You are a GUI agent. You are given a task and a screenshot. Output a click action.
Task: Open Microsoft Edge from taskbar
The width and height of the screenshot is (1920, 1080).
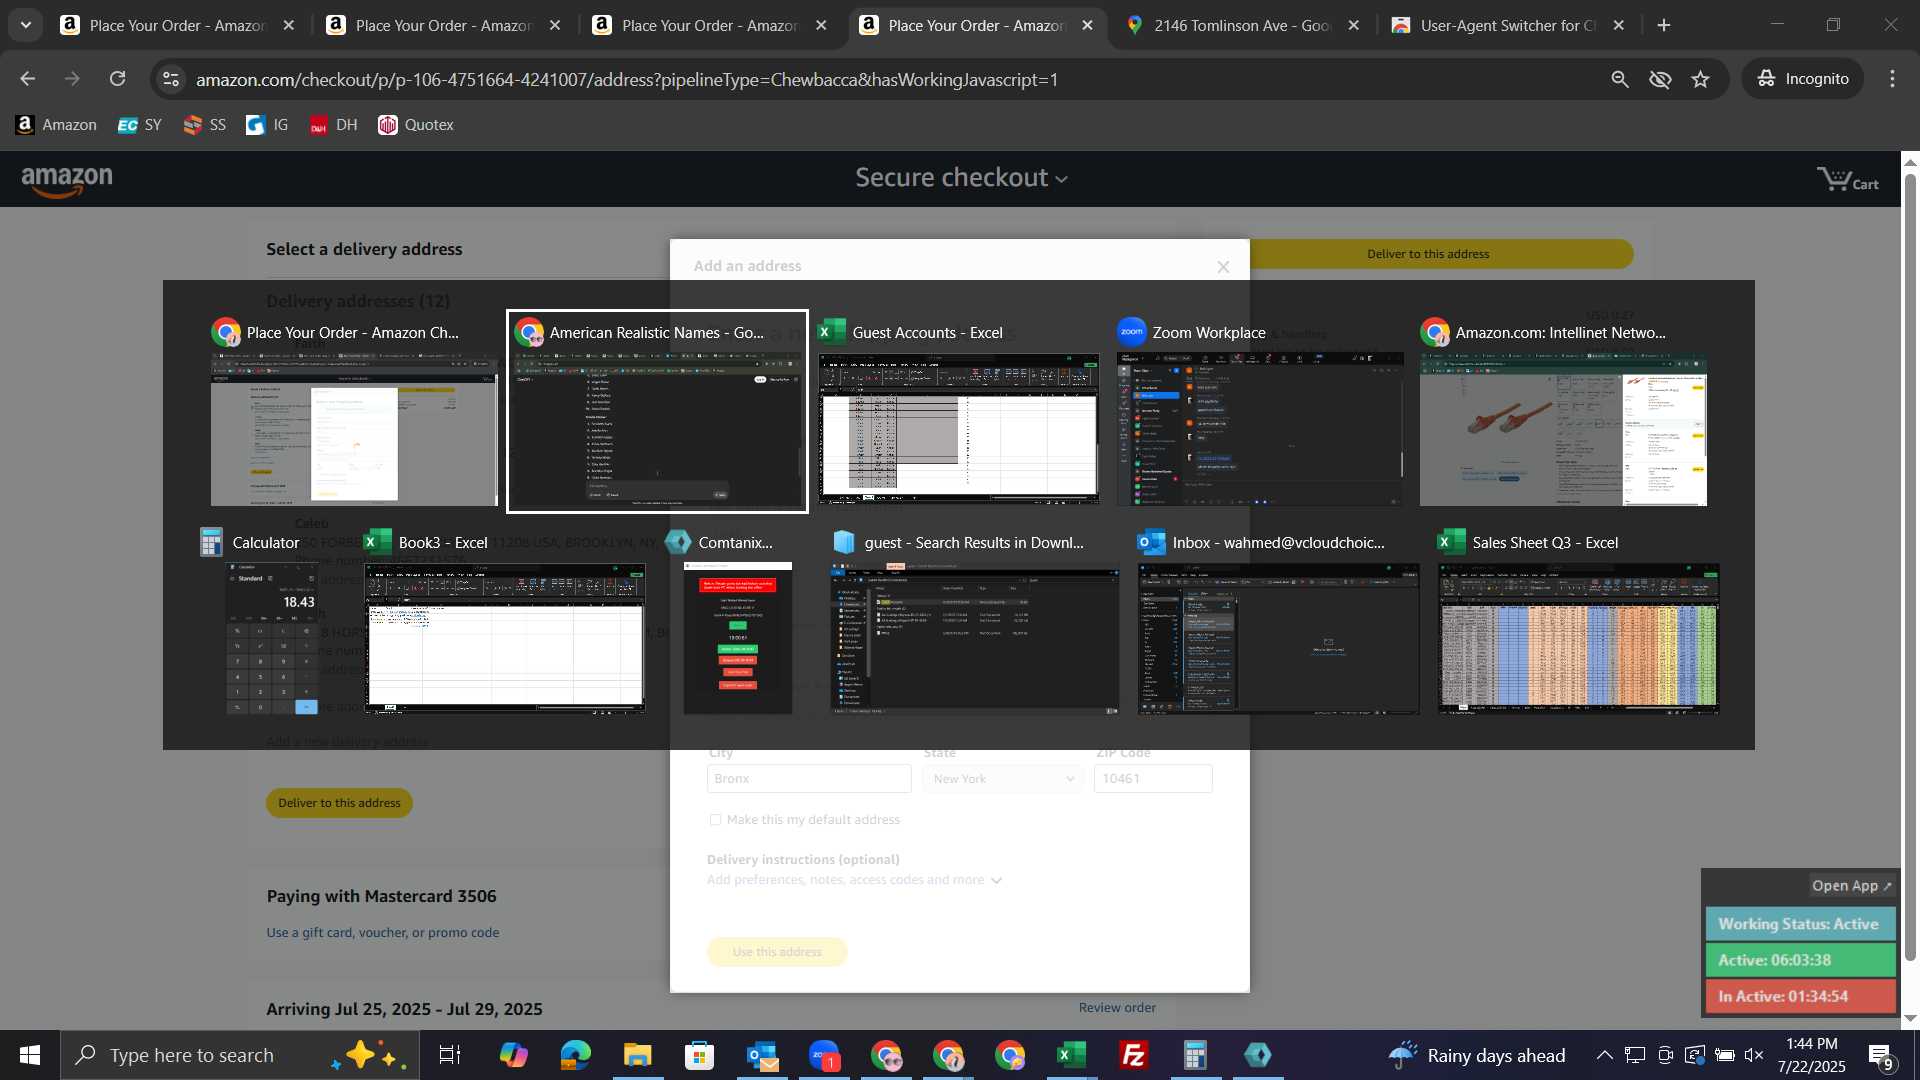576,1055
